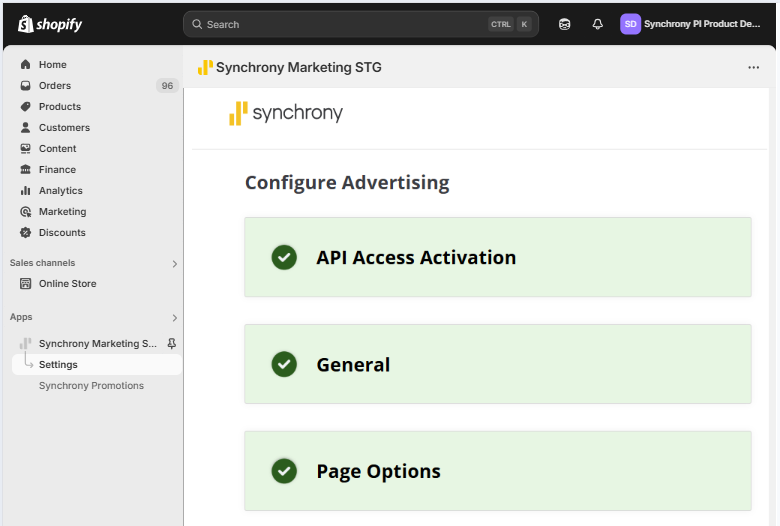The image size is (780, 526).
Task: Click the Shopify logo
Action: (50, 24)
